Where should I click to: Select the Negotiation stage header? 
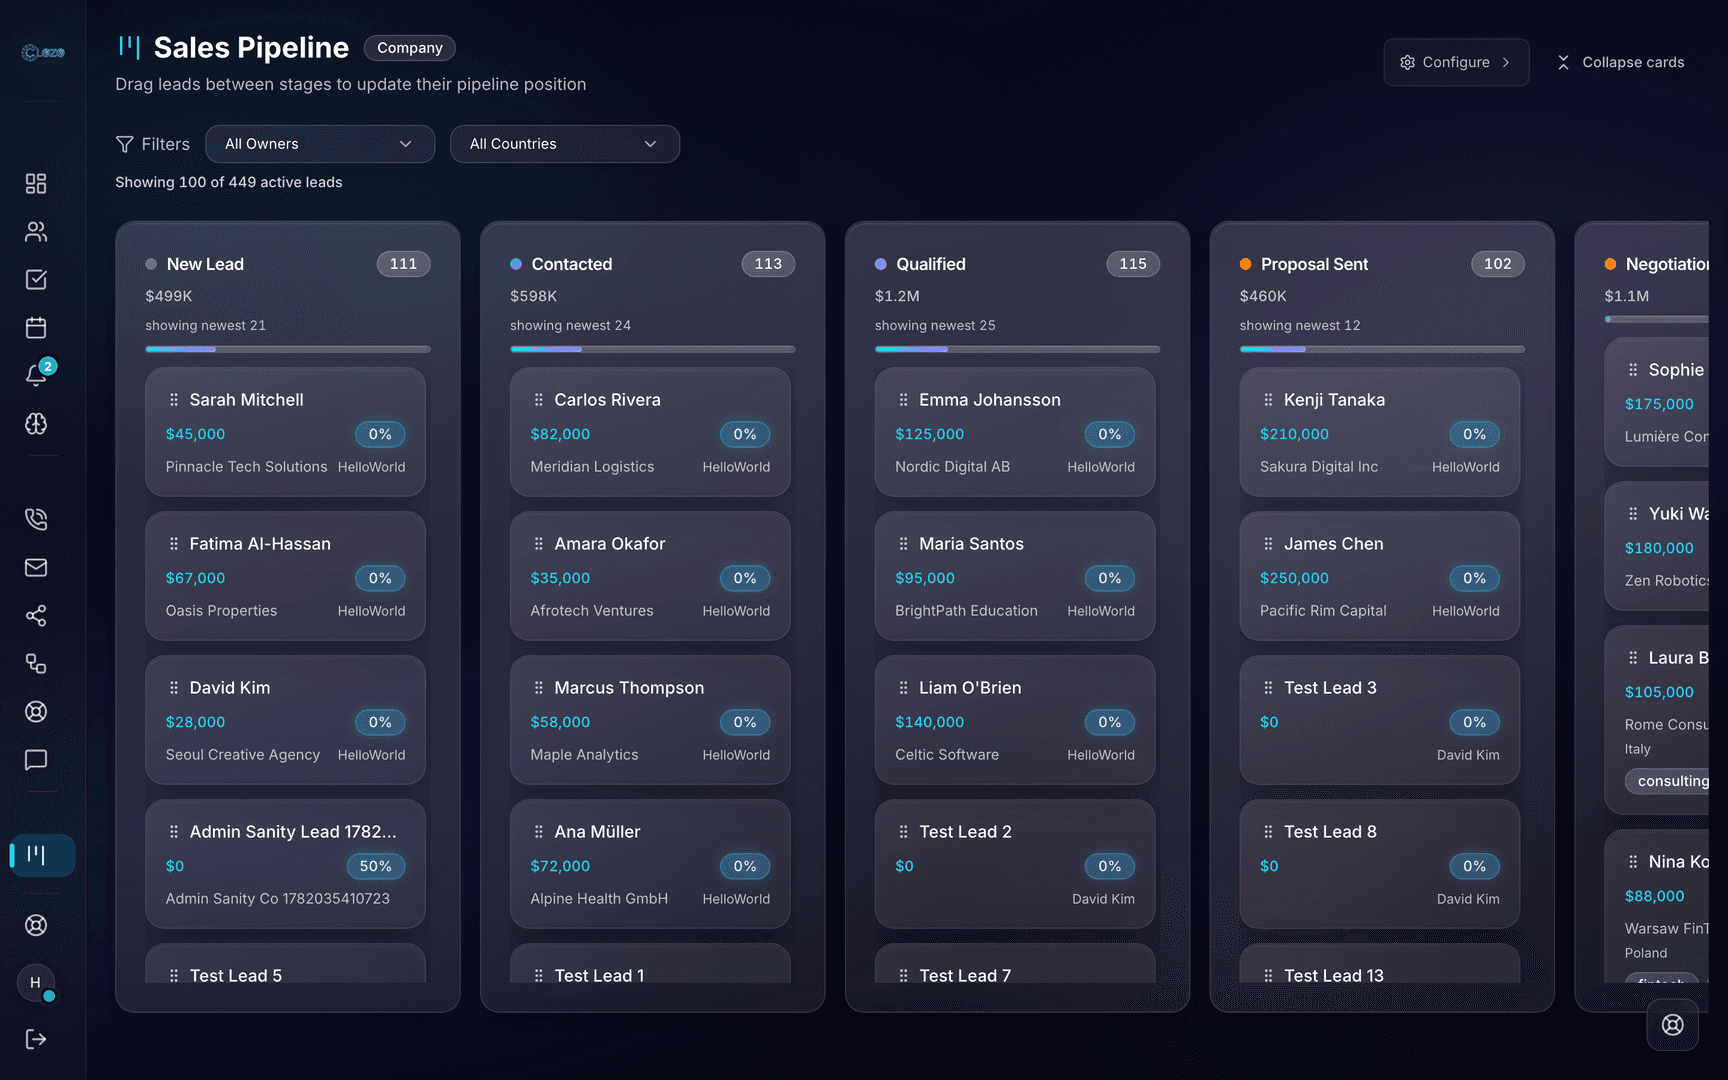pyautogui.click(x=1666, y=264)
